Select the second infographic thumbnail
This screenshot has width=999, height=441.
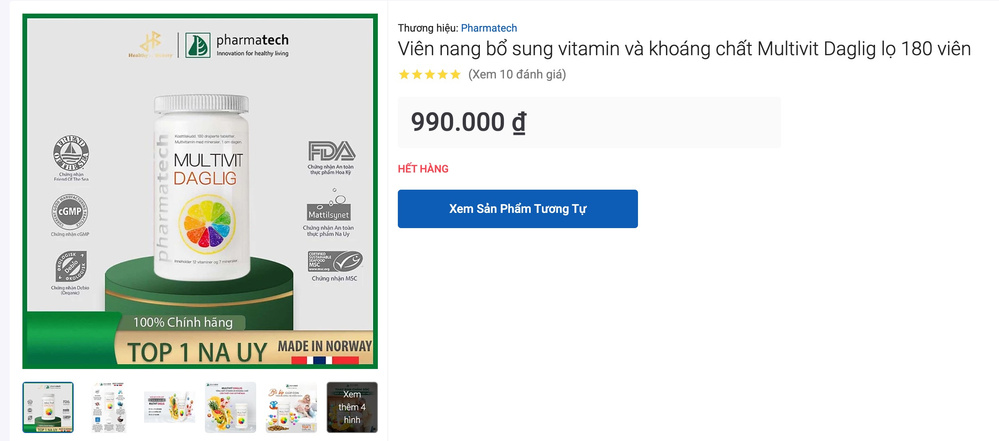click(x=108, y=407)
